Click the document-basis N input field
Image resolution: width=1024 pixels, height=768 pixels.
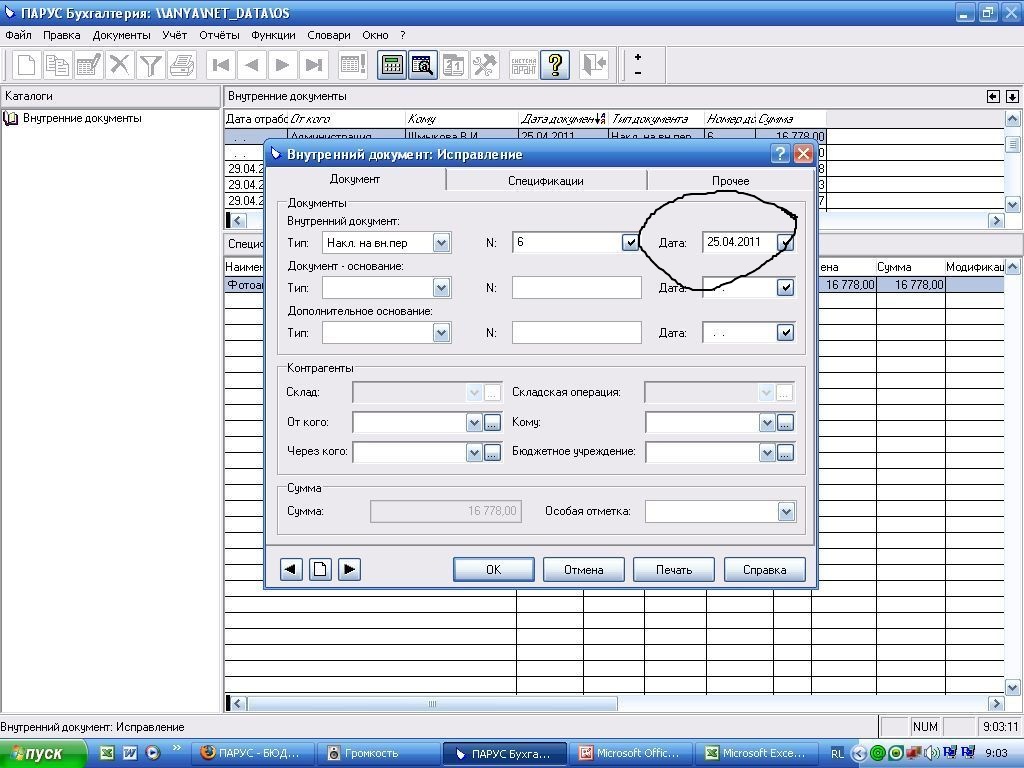576,288
